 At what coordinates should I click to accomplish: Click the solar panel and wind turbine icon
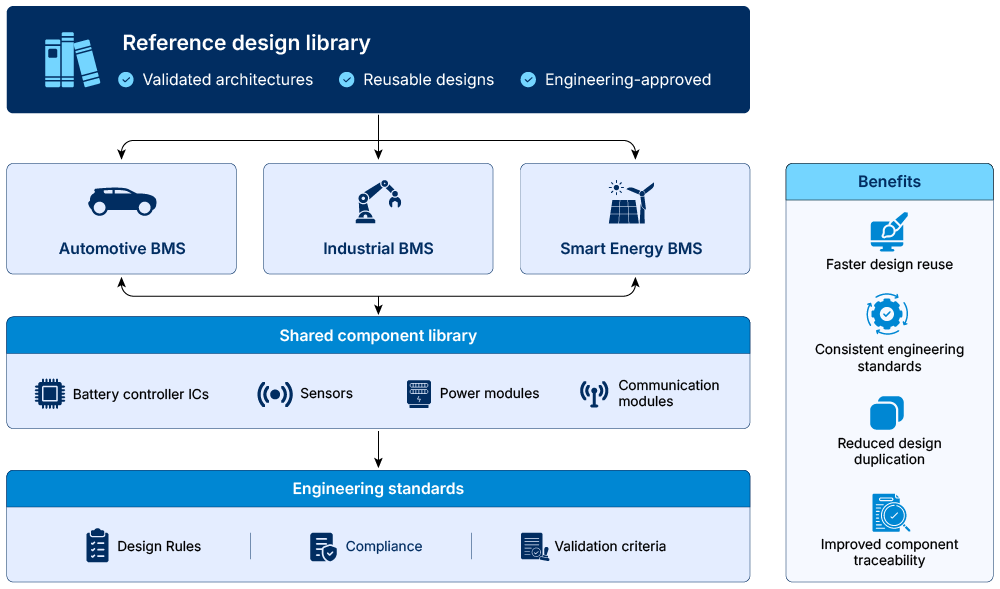click(631, 202)
